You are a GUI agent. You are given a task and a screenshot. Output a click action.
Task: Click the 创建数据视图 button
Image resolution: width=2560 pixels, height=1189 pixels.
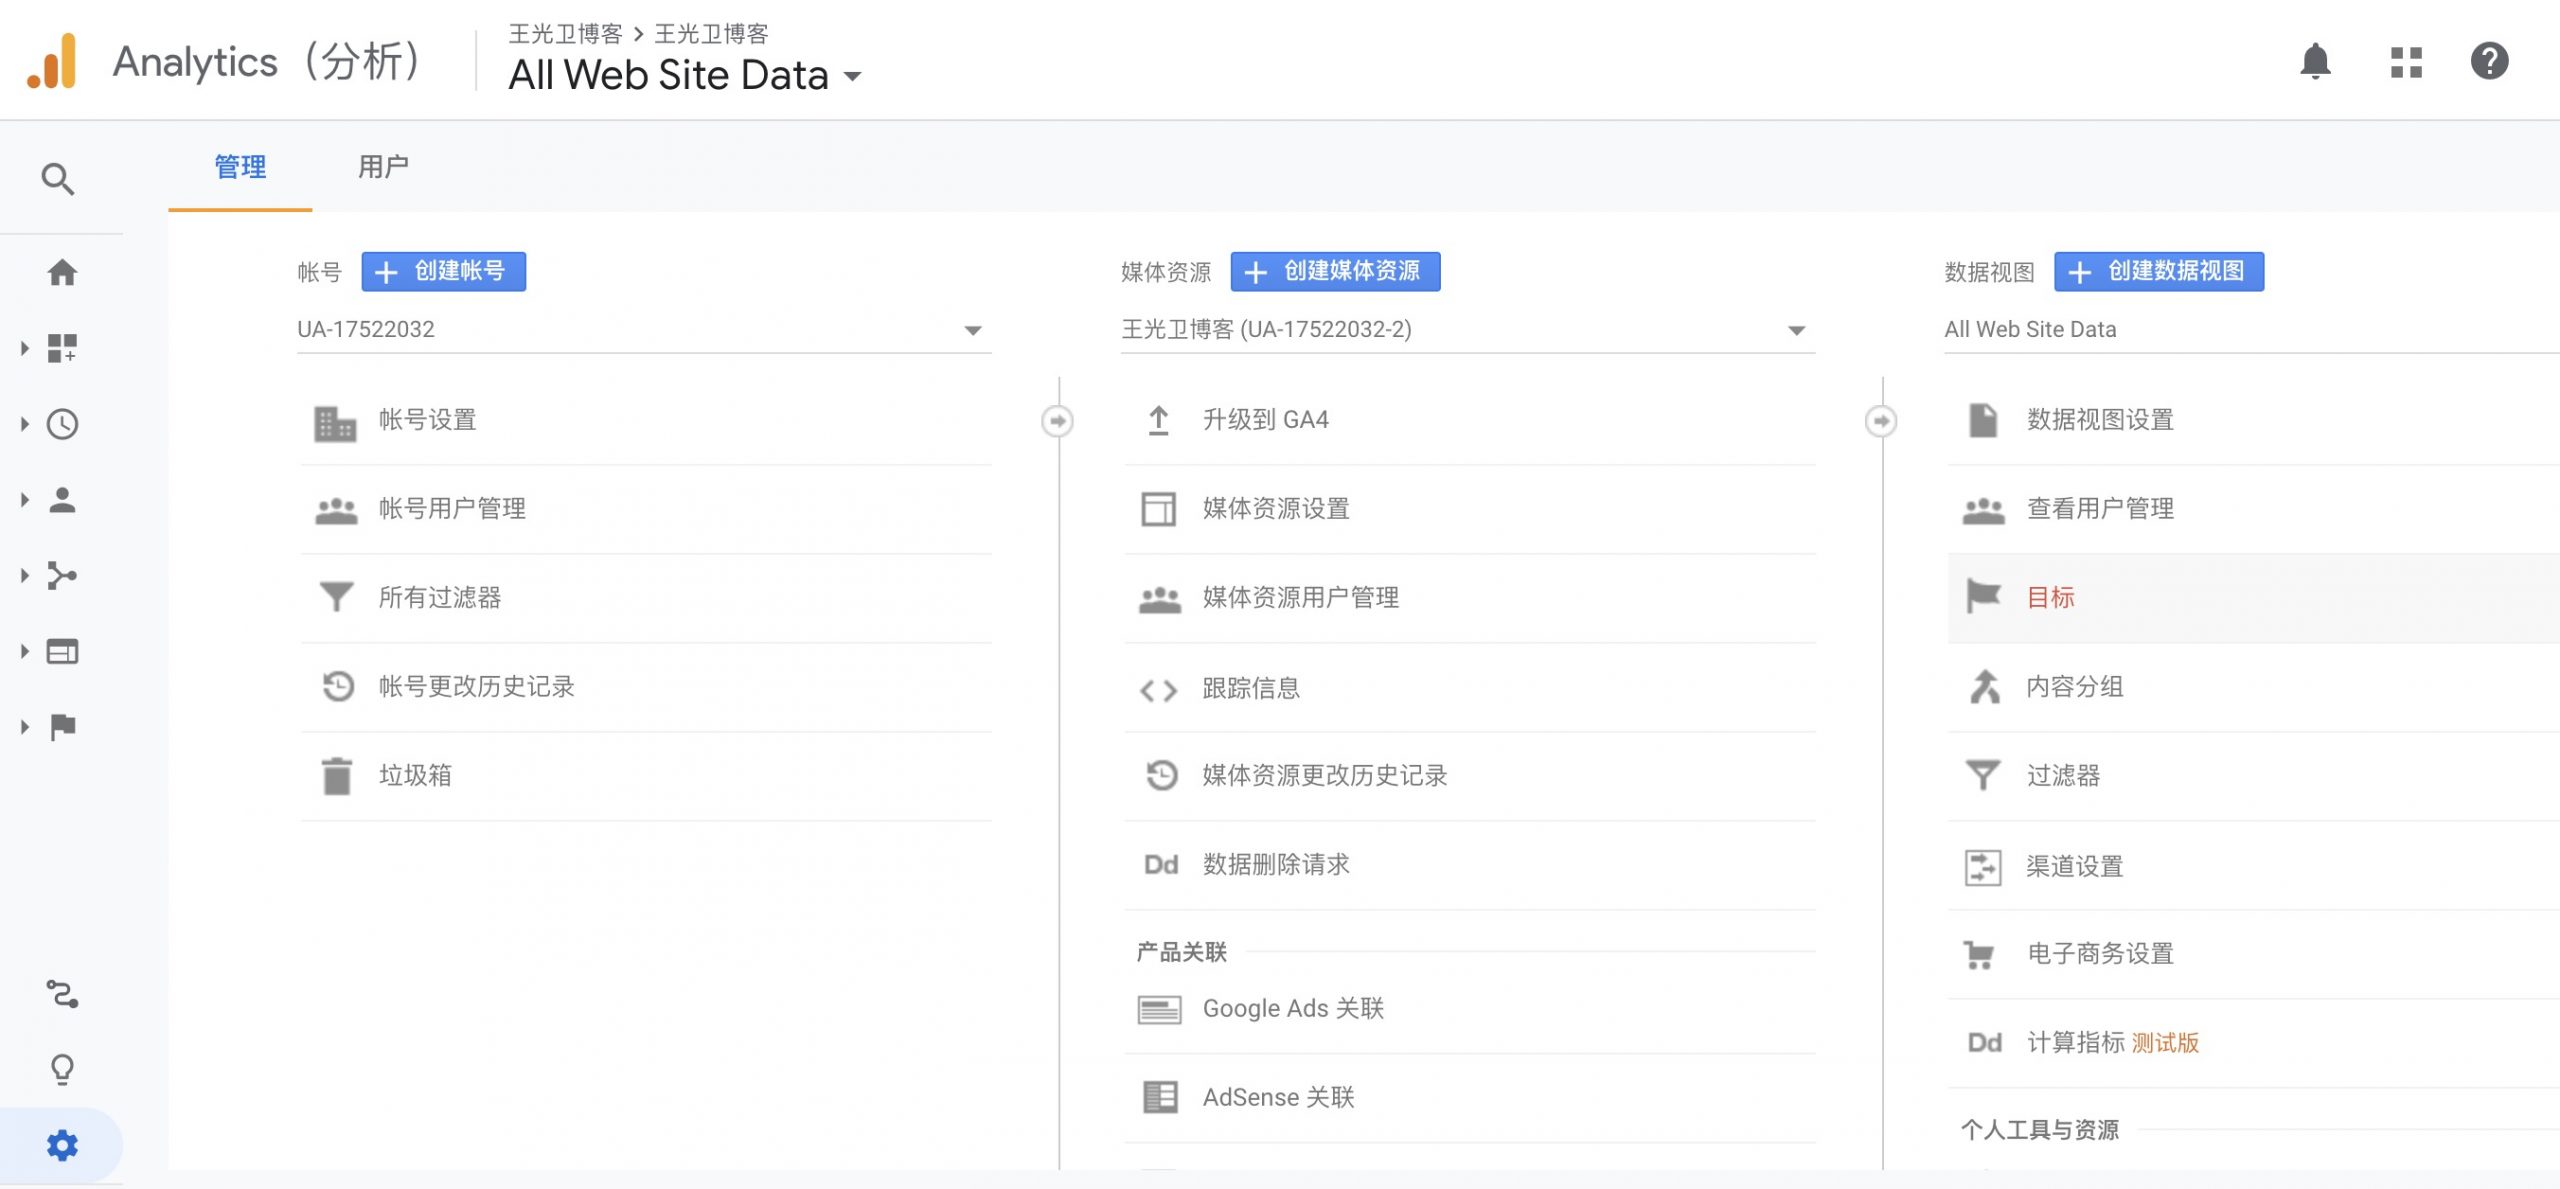tap(2159, 271)
